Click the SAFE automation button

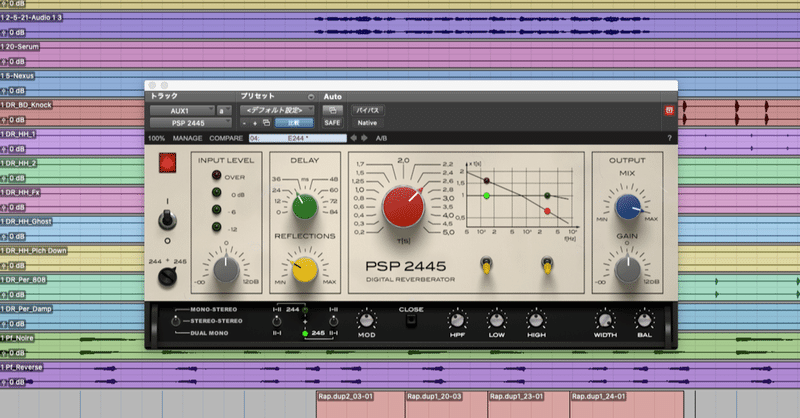332,123
